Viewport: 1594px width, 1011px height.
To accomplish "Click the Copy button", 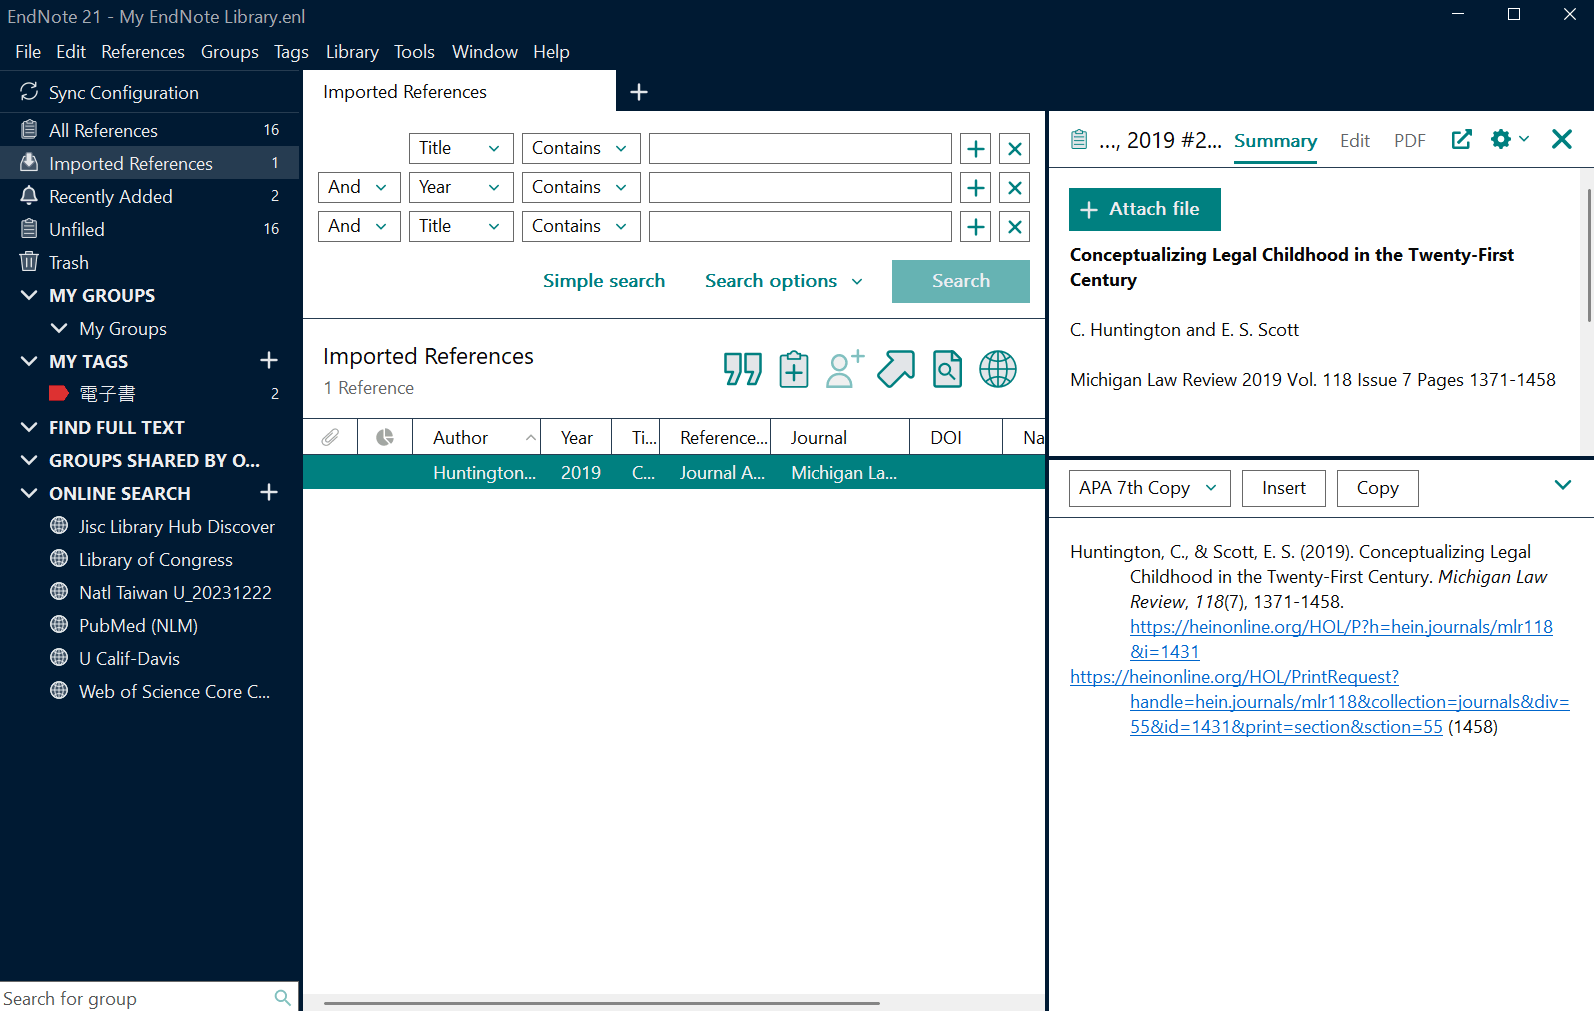I will 1378,488.
